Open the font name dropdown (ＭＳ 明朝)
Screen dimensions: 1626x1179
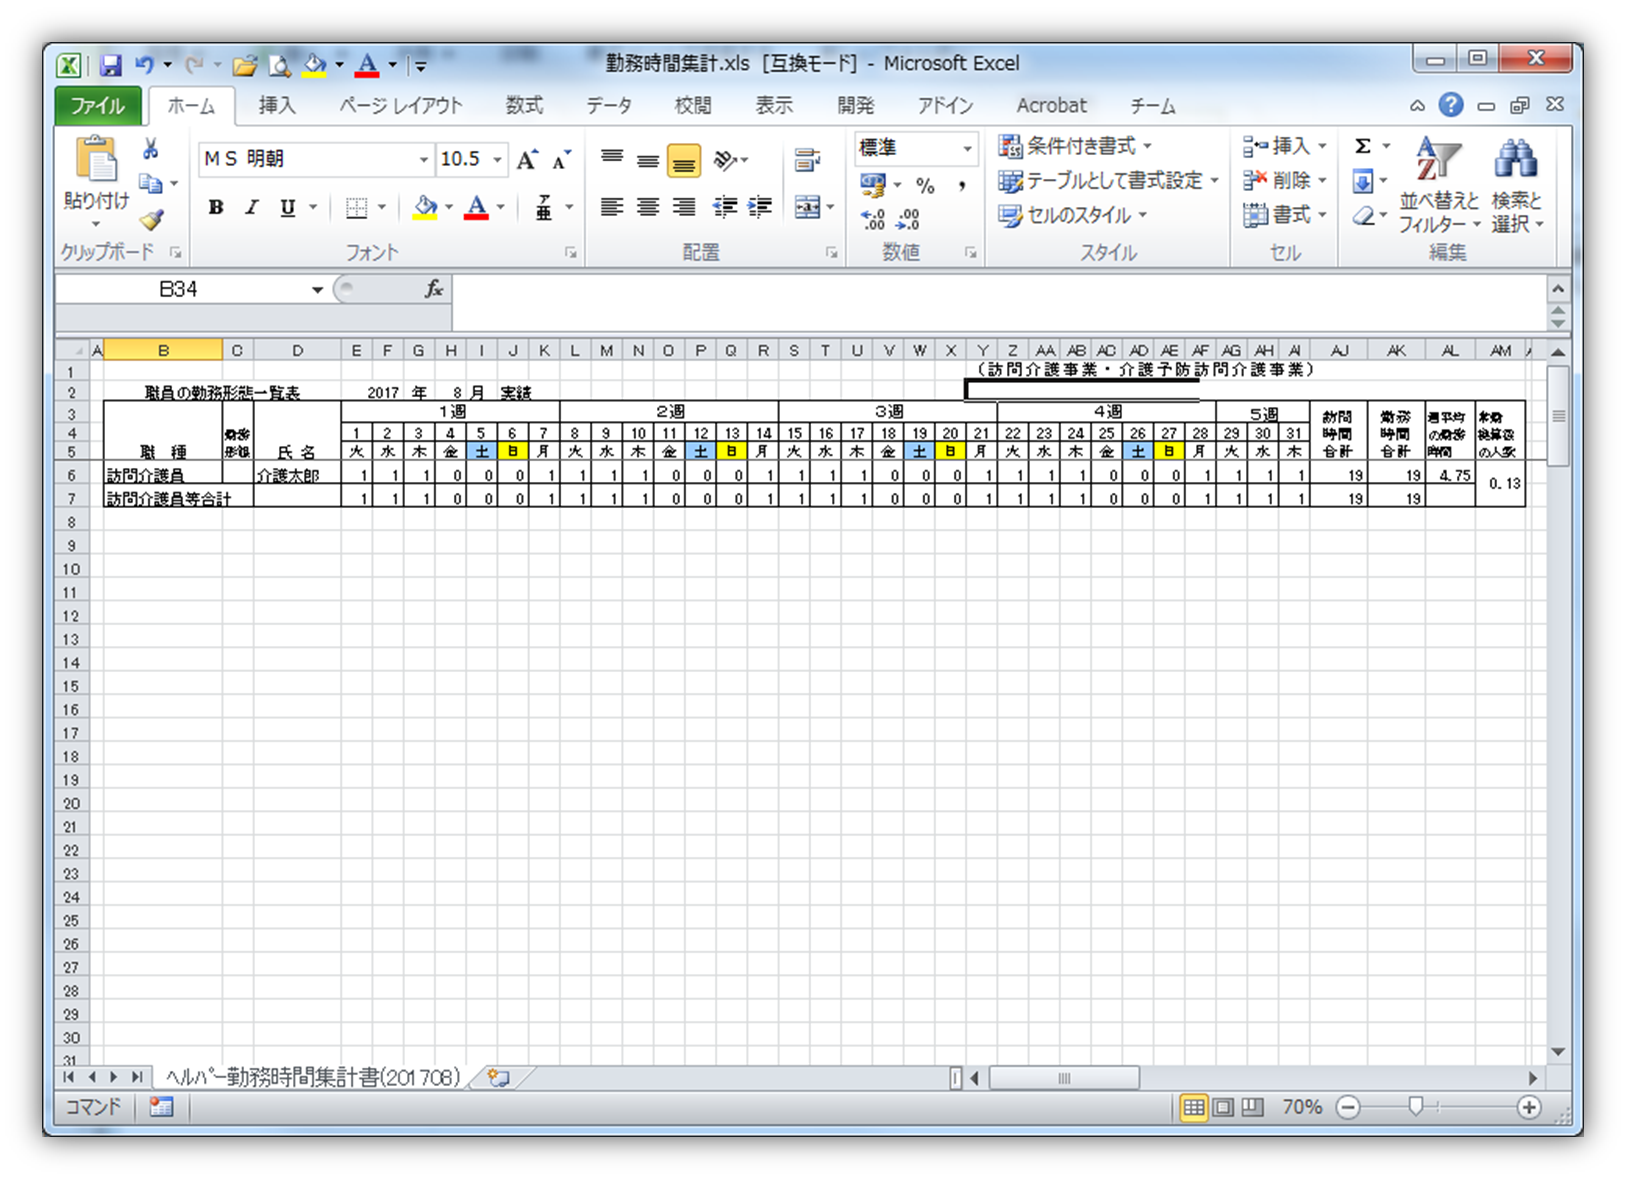point(423,160)
